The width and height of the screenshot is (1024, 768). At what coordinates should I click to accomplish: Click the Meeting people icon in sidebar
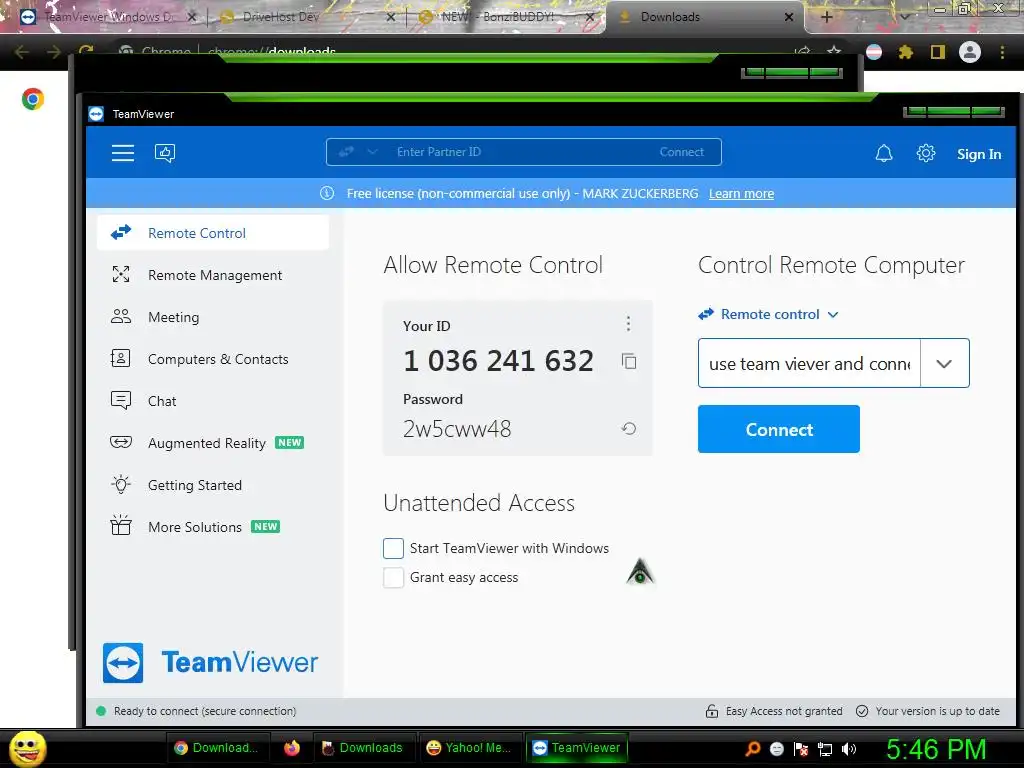[x=121, y=317]
